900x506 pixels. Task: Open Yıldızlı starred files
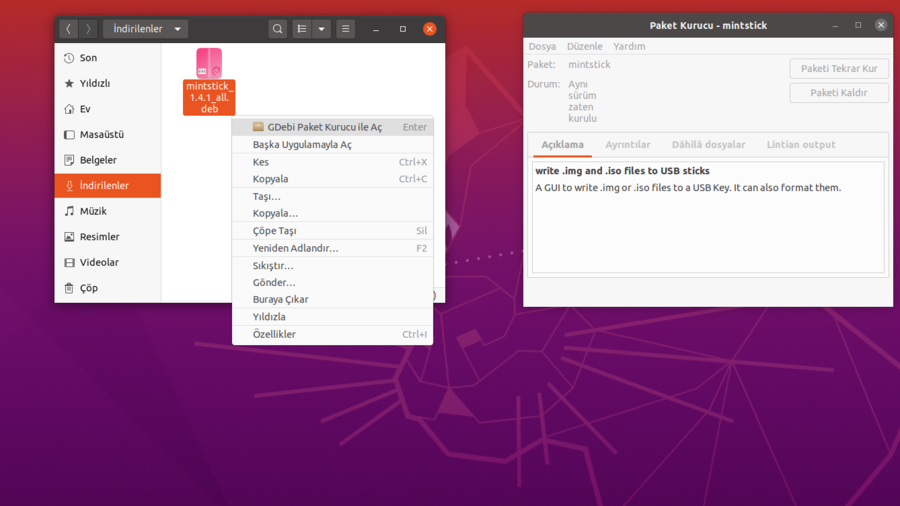[x=108, y=83]
